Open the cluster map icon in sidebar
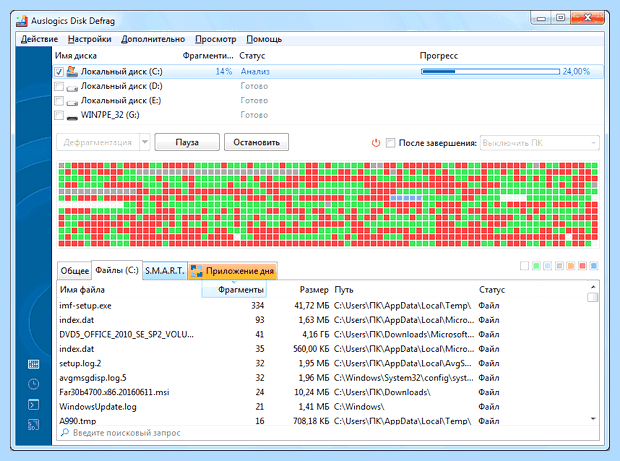This screenshot has height=461, width=620. (x=34, y=364)
